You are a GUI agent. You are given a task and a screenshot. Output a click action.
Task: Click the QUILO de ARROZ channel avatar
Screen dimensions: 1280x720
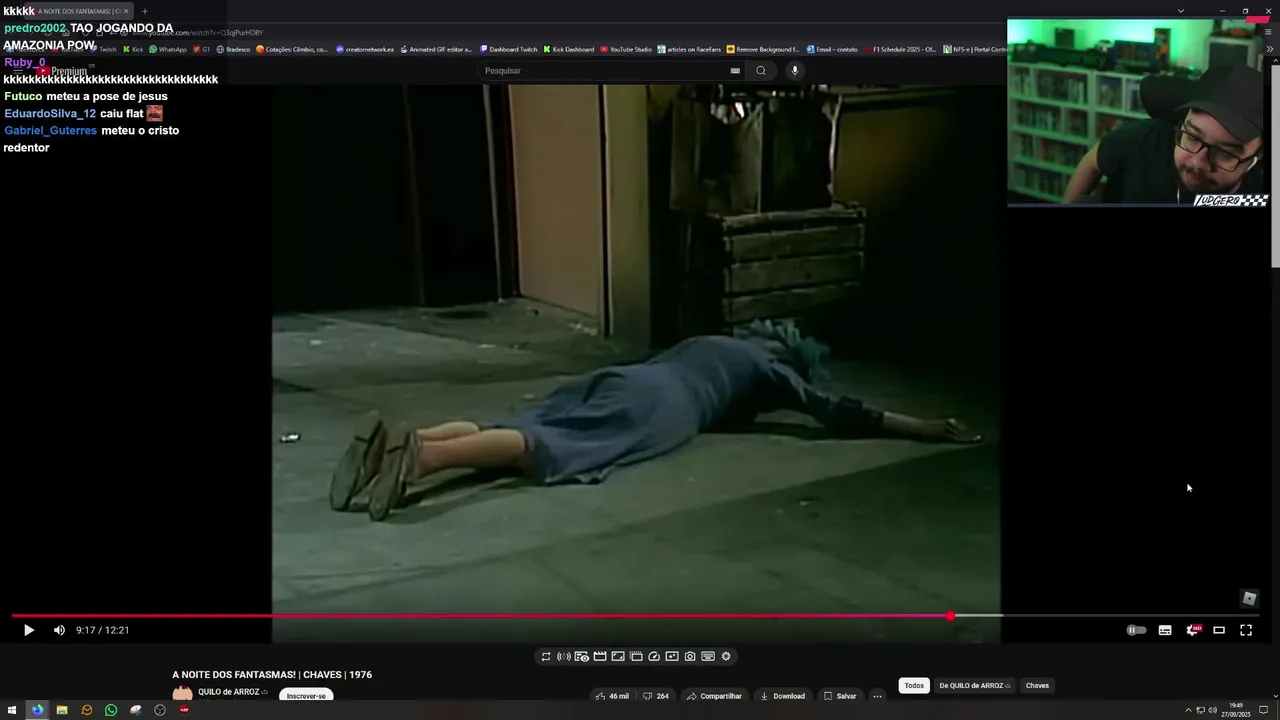pyautogui.click(x=182, y=693)
